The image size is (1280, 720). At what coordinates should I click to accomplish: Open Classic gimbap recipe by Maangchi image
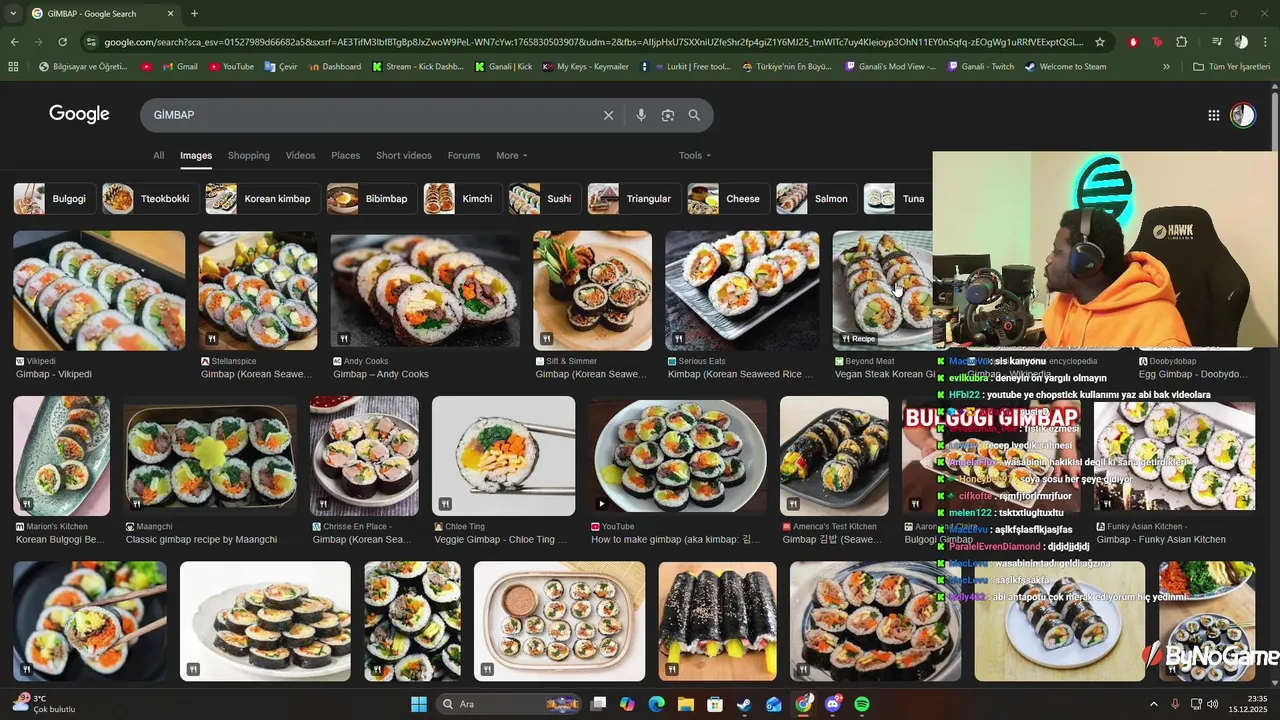210,456
